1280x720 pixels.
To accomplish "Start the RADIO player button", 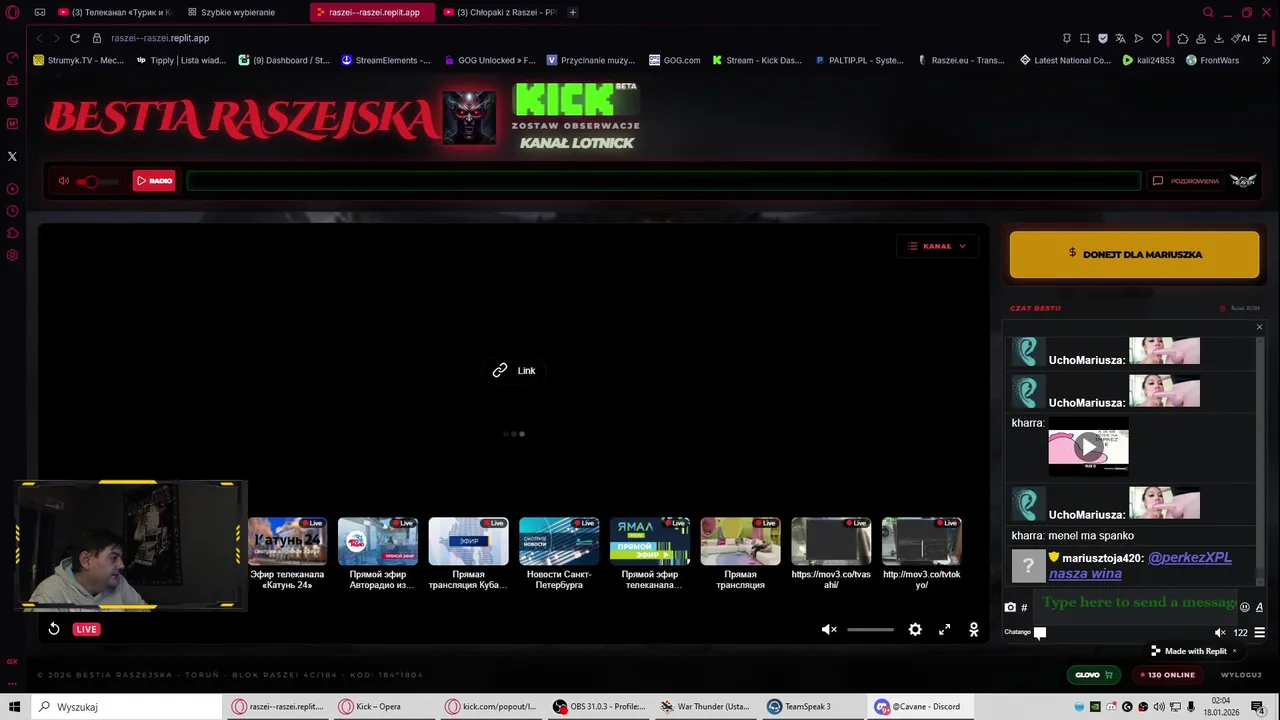I will [x=154, y=181].
